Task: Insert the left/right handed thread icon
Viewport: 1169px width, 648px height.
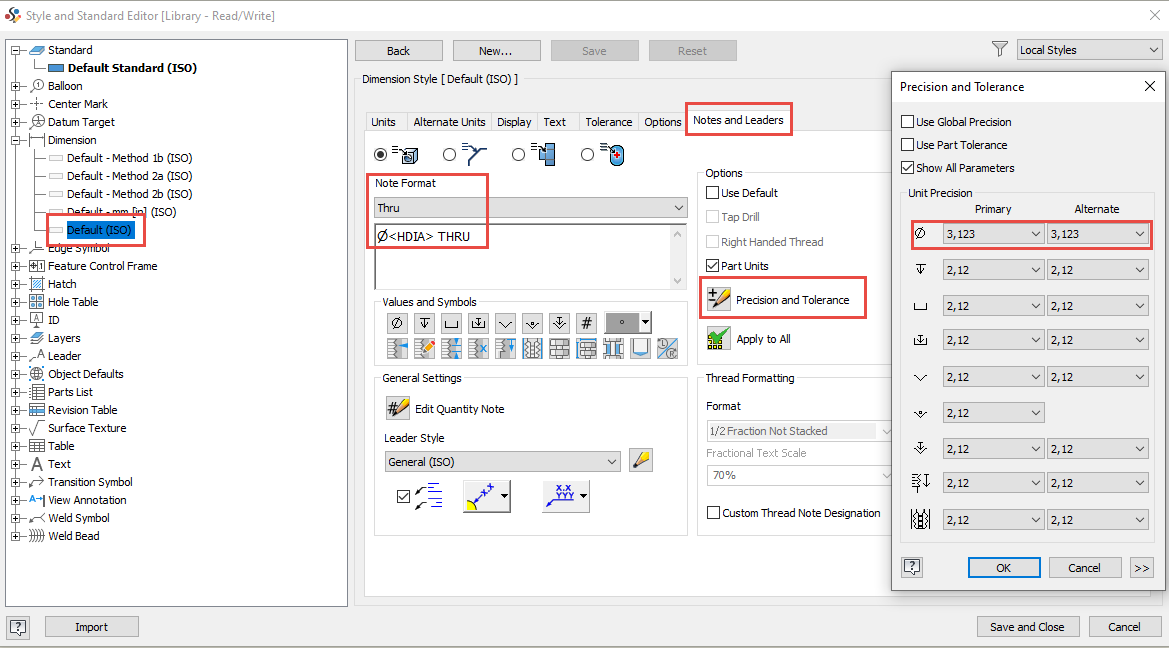Action: pyautogui.click(x=667, y=348)
